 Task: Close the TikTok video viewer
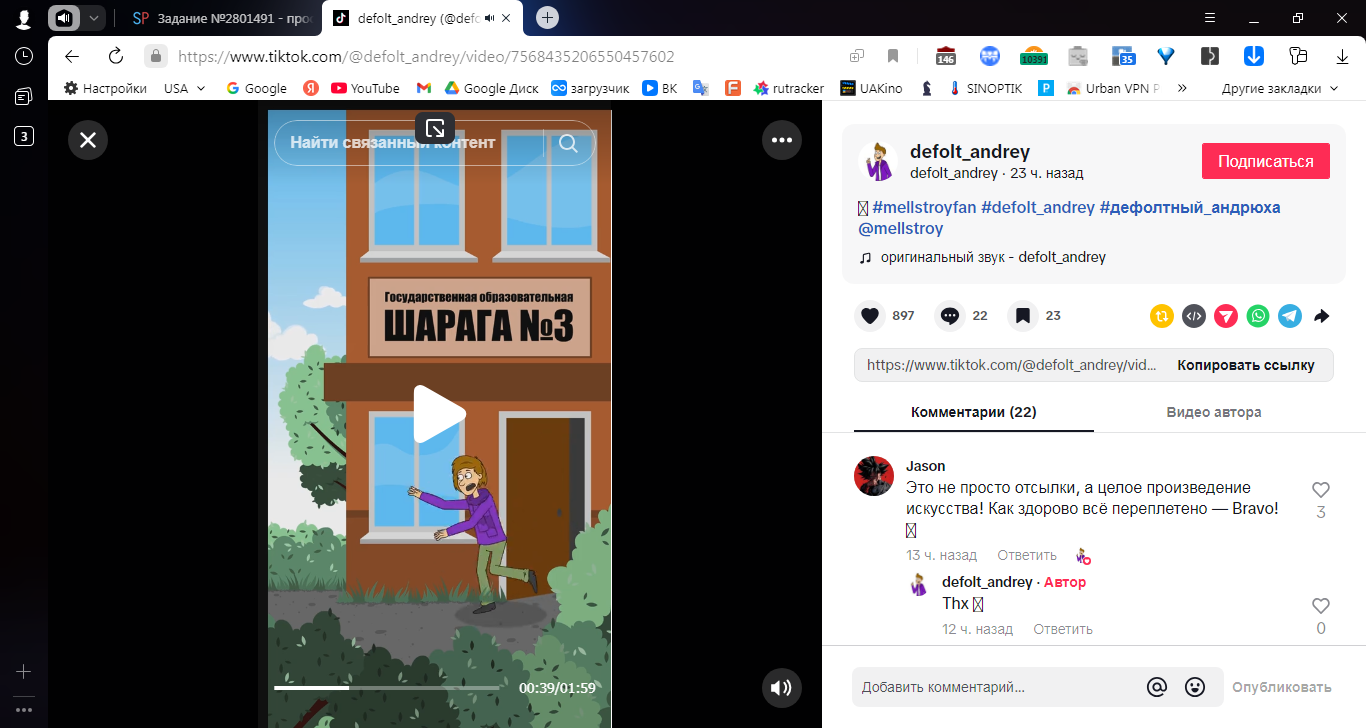[x=88, y=140]
